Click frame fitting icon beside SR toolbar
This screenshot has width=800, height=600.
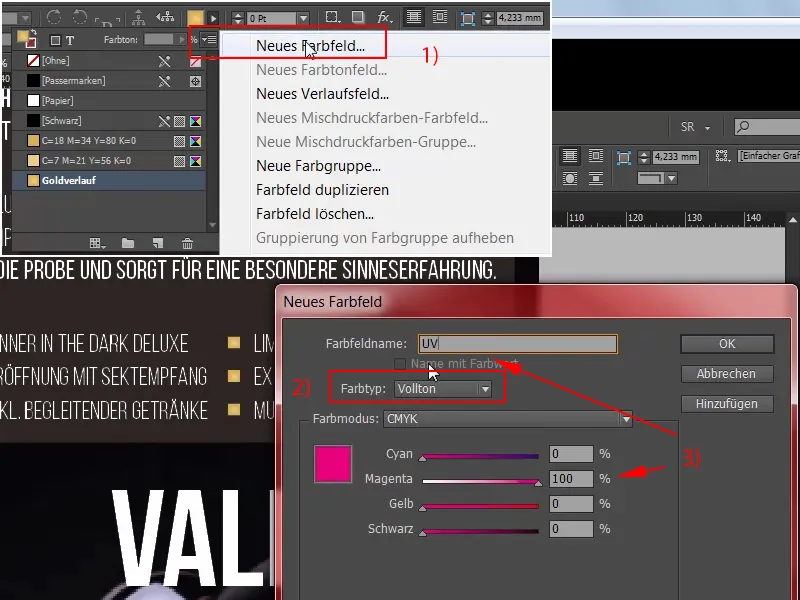(x=624, y=157)
